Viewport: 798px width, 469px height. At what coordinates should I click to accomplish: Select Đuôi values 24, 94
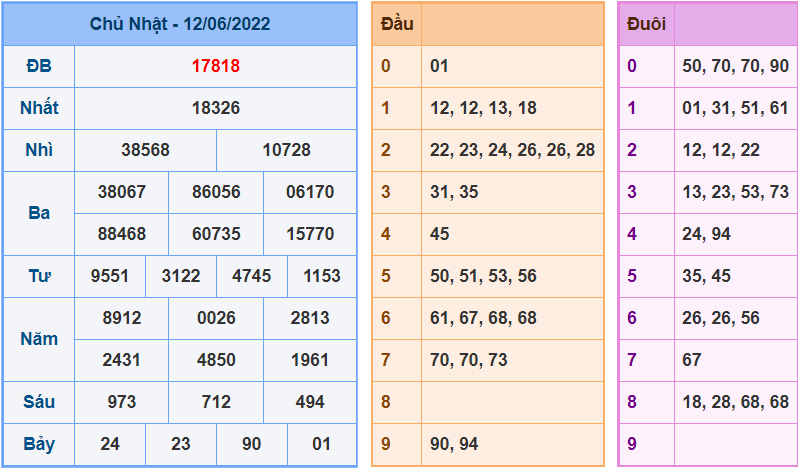(706, 234)
